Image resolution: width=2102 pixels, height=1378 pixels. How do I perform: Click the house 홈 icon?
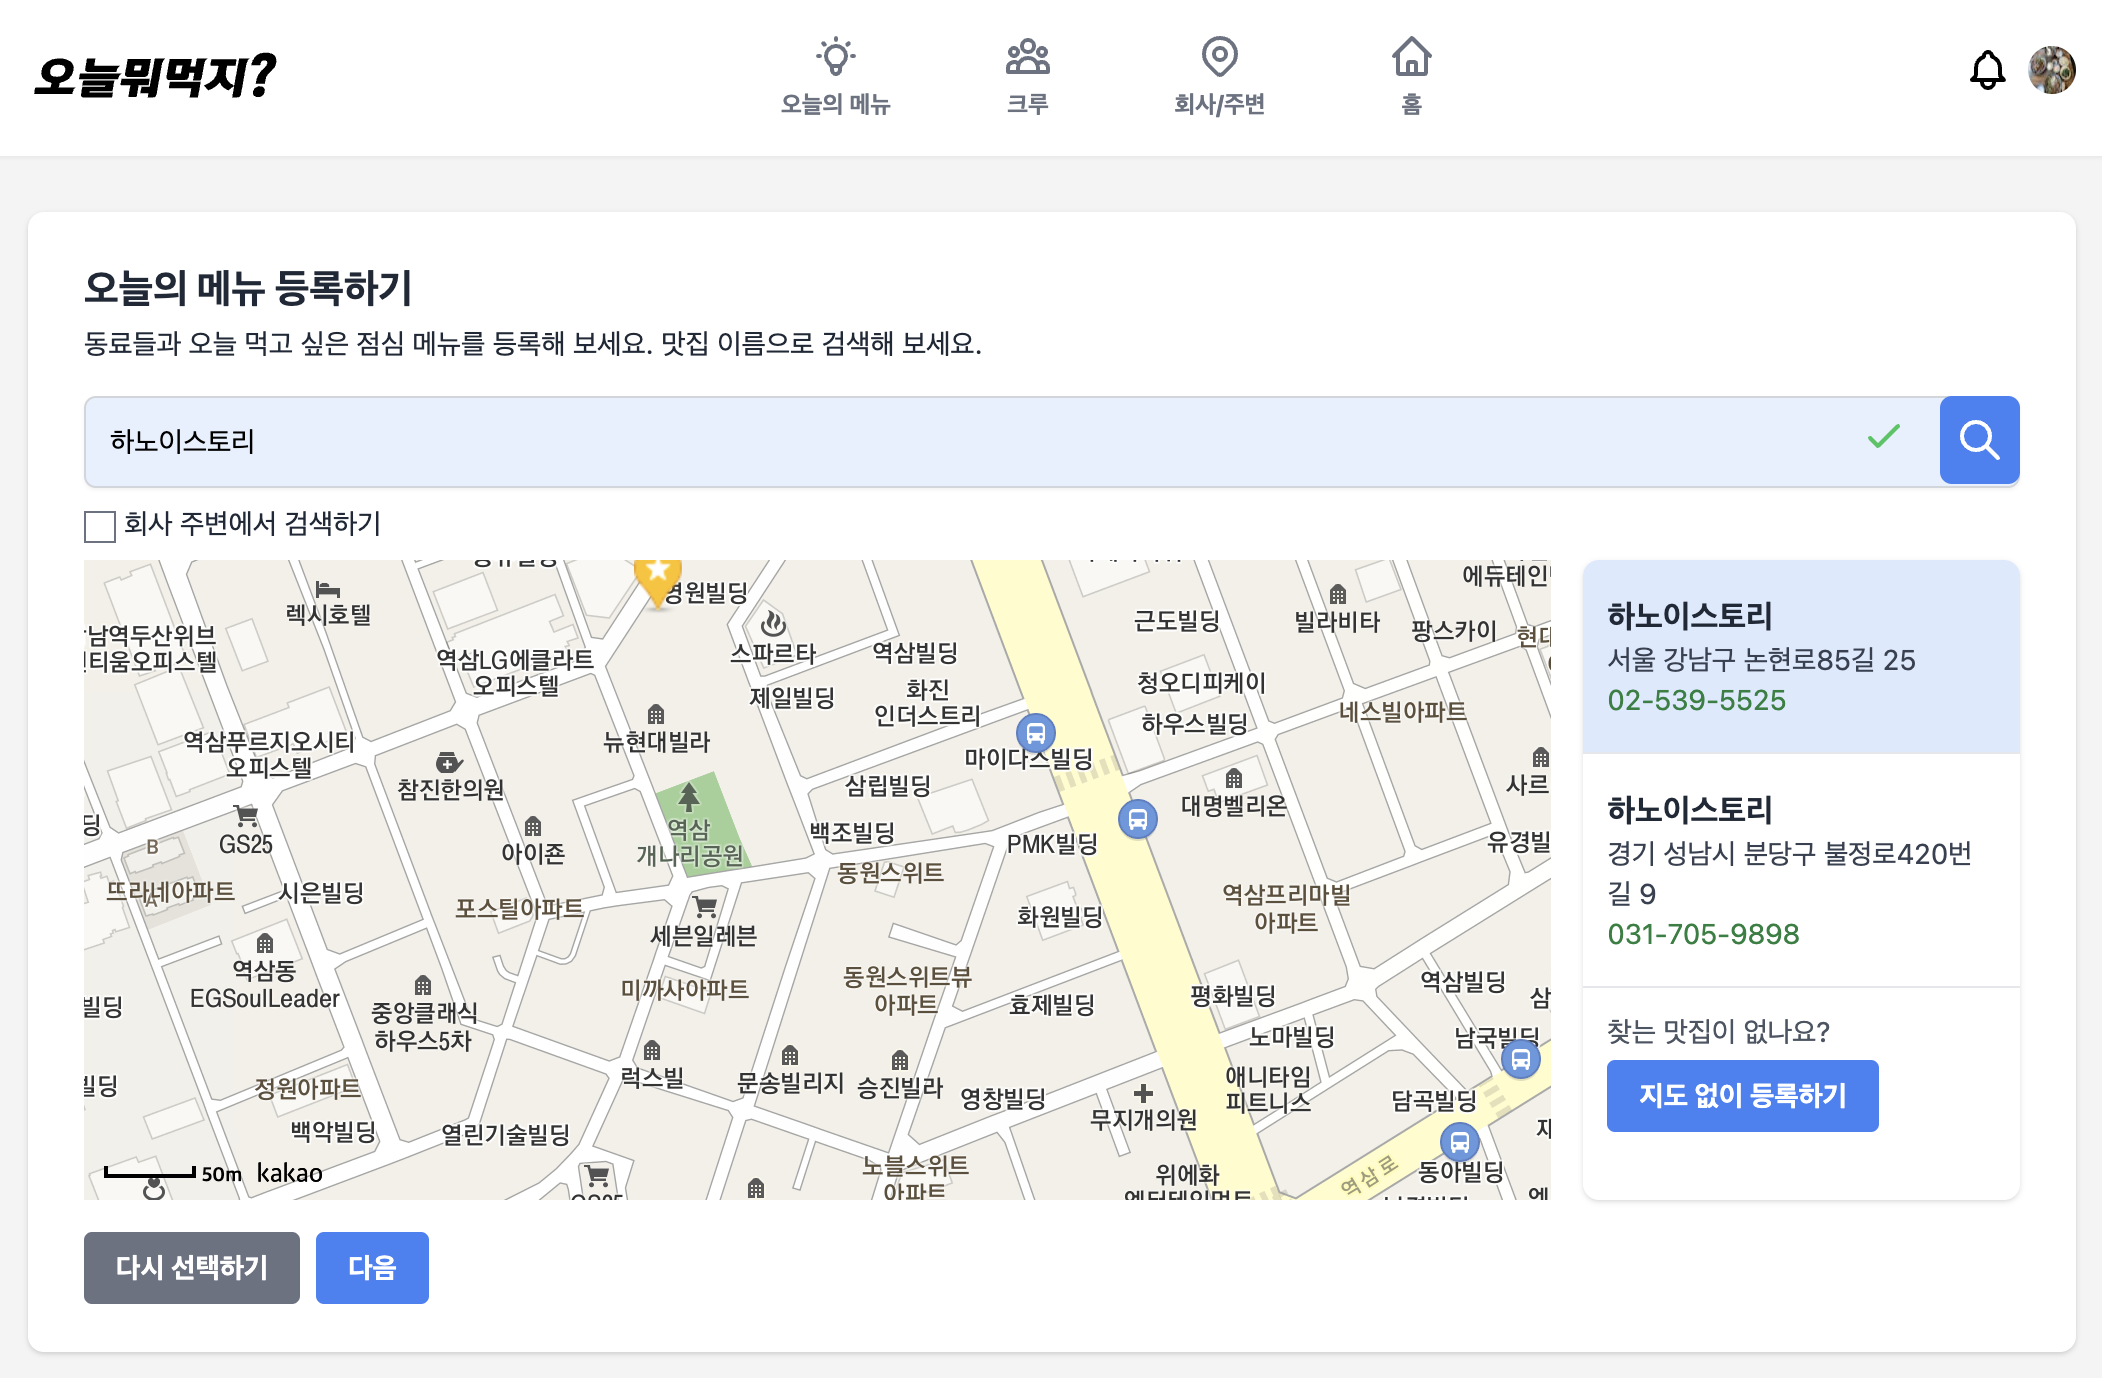(x=1411, y=57)
